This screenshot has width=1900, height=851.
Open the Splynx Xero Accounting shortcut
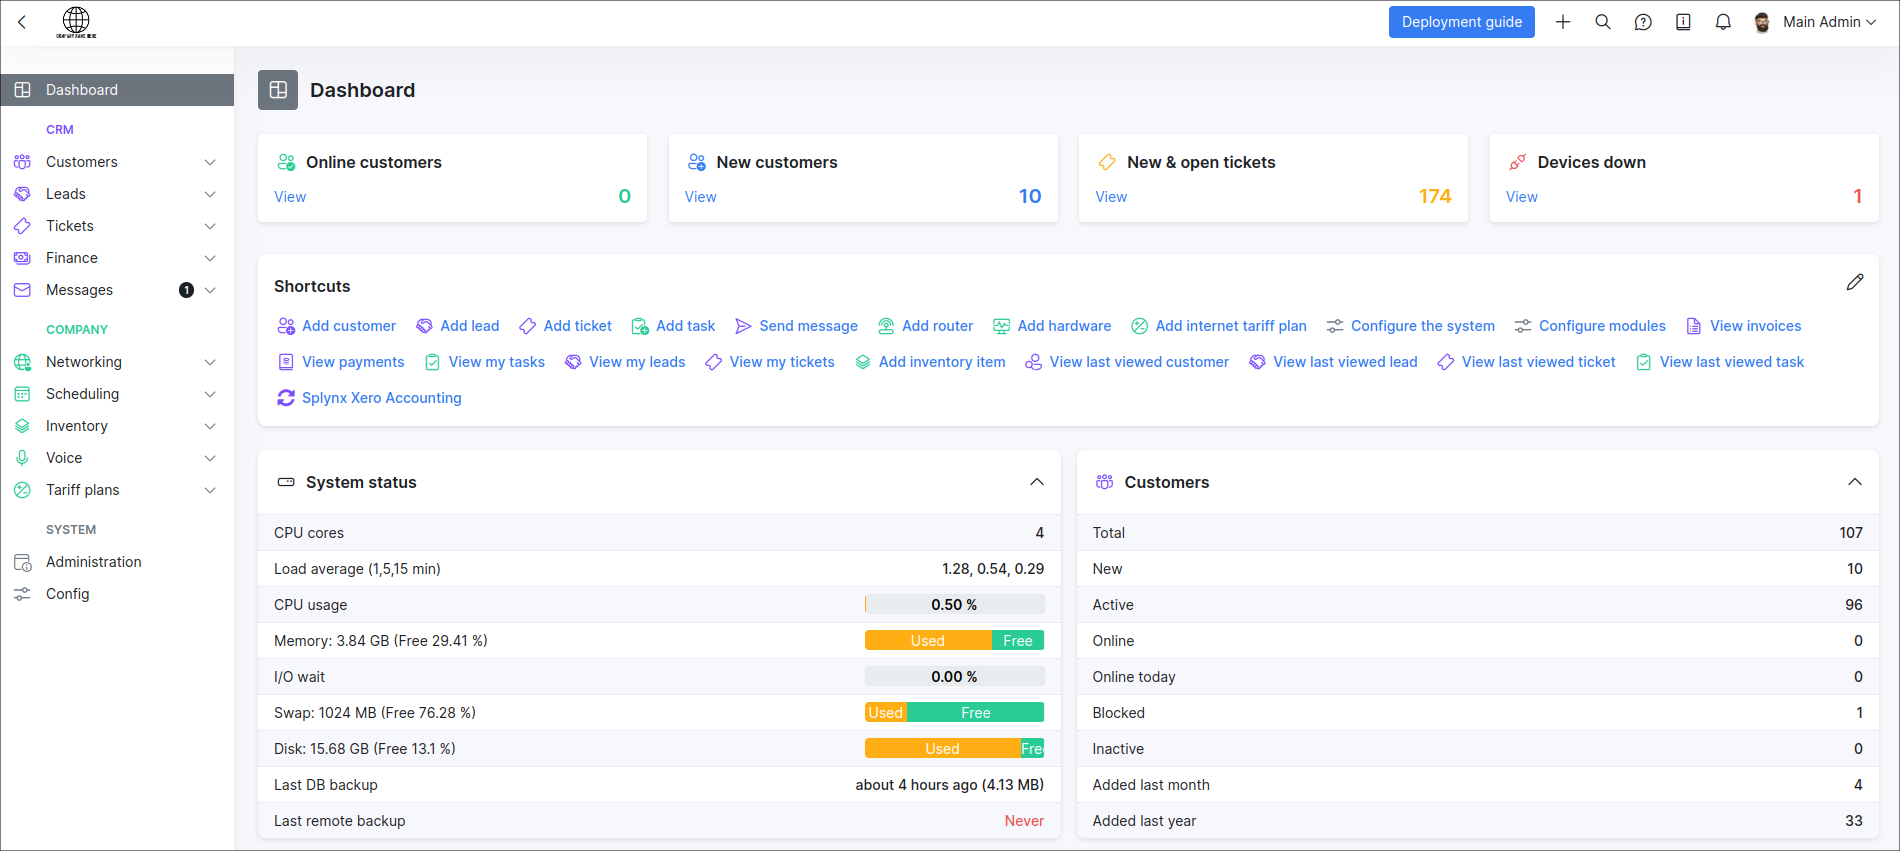[x=381, y=398]
